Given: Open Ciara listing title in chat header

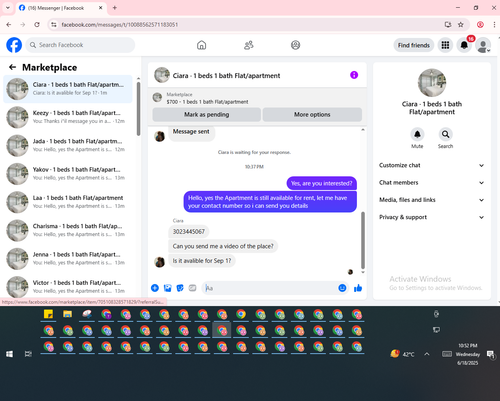Looking at the screenshot, I should (226, 76).
